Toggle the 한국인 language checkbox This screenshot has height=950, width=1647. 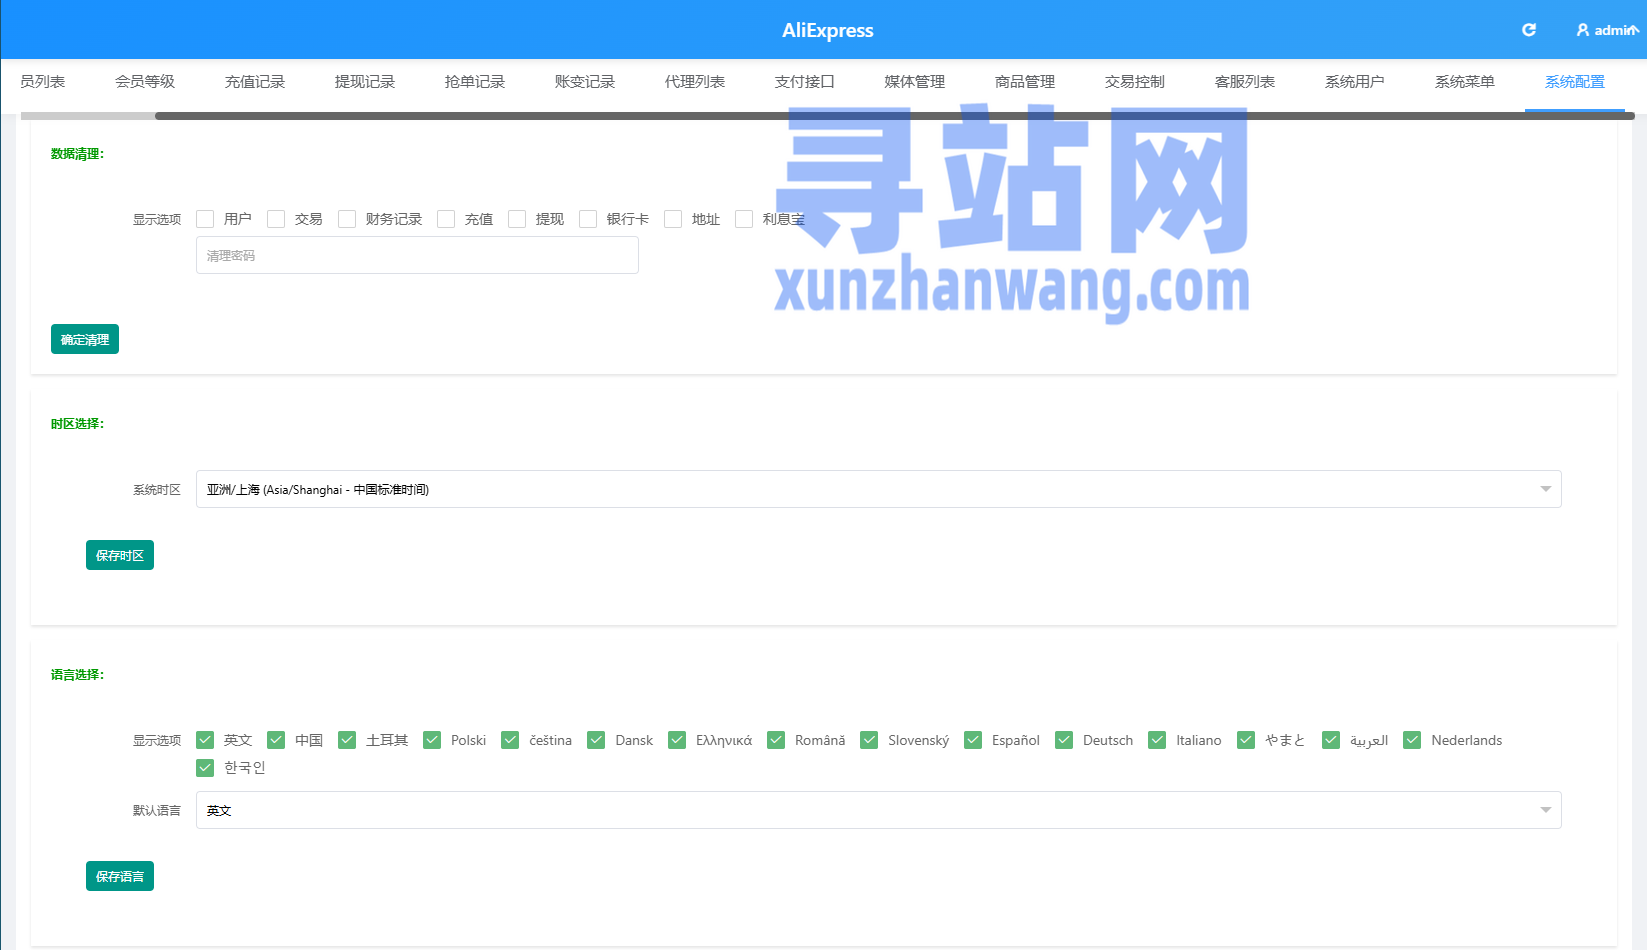205,767
